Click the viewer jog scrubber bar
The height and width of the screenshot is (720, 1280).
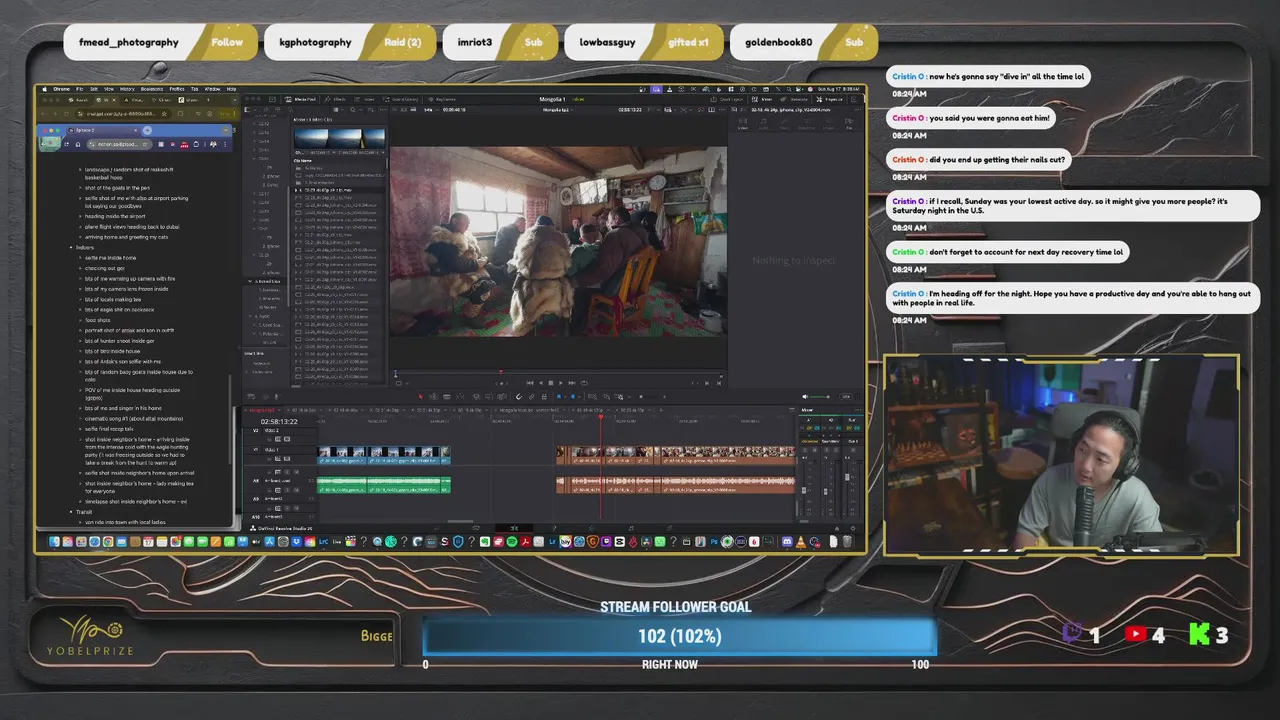560,373
